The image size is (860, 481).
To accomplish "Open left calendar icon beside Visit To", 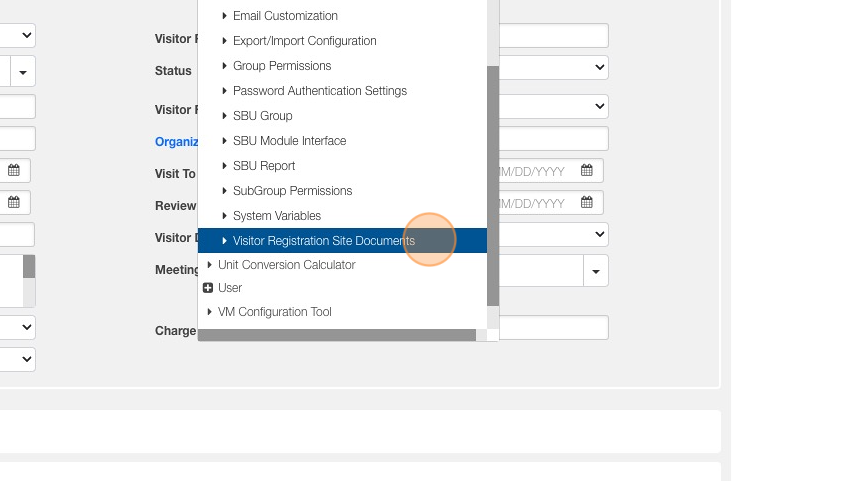I will pyautogui.click(x=14, y=170).
